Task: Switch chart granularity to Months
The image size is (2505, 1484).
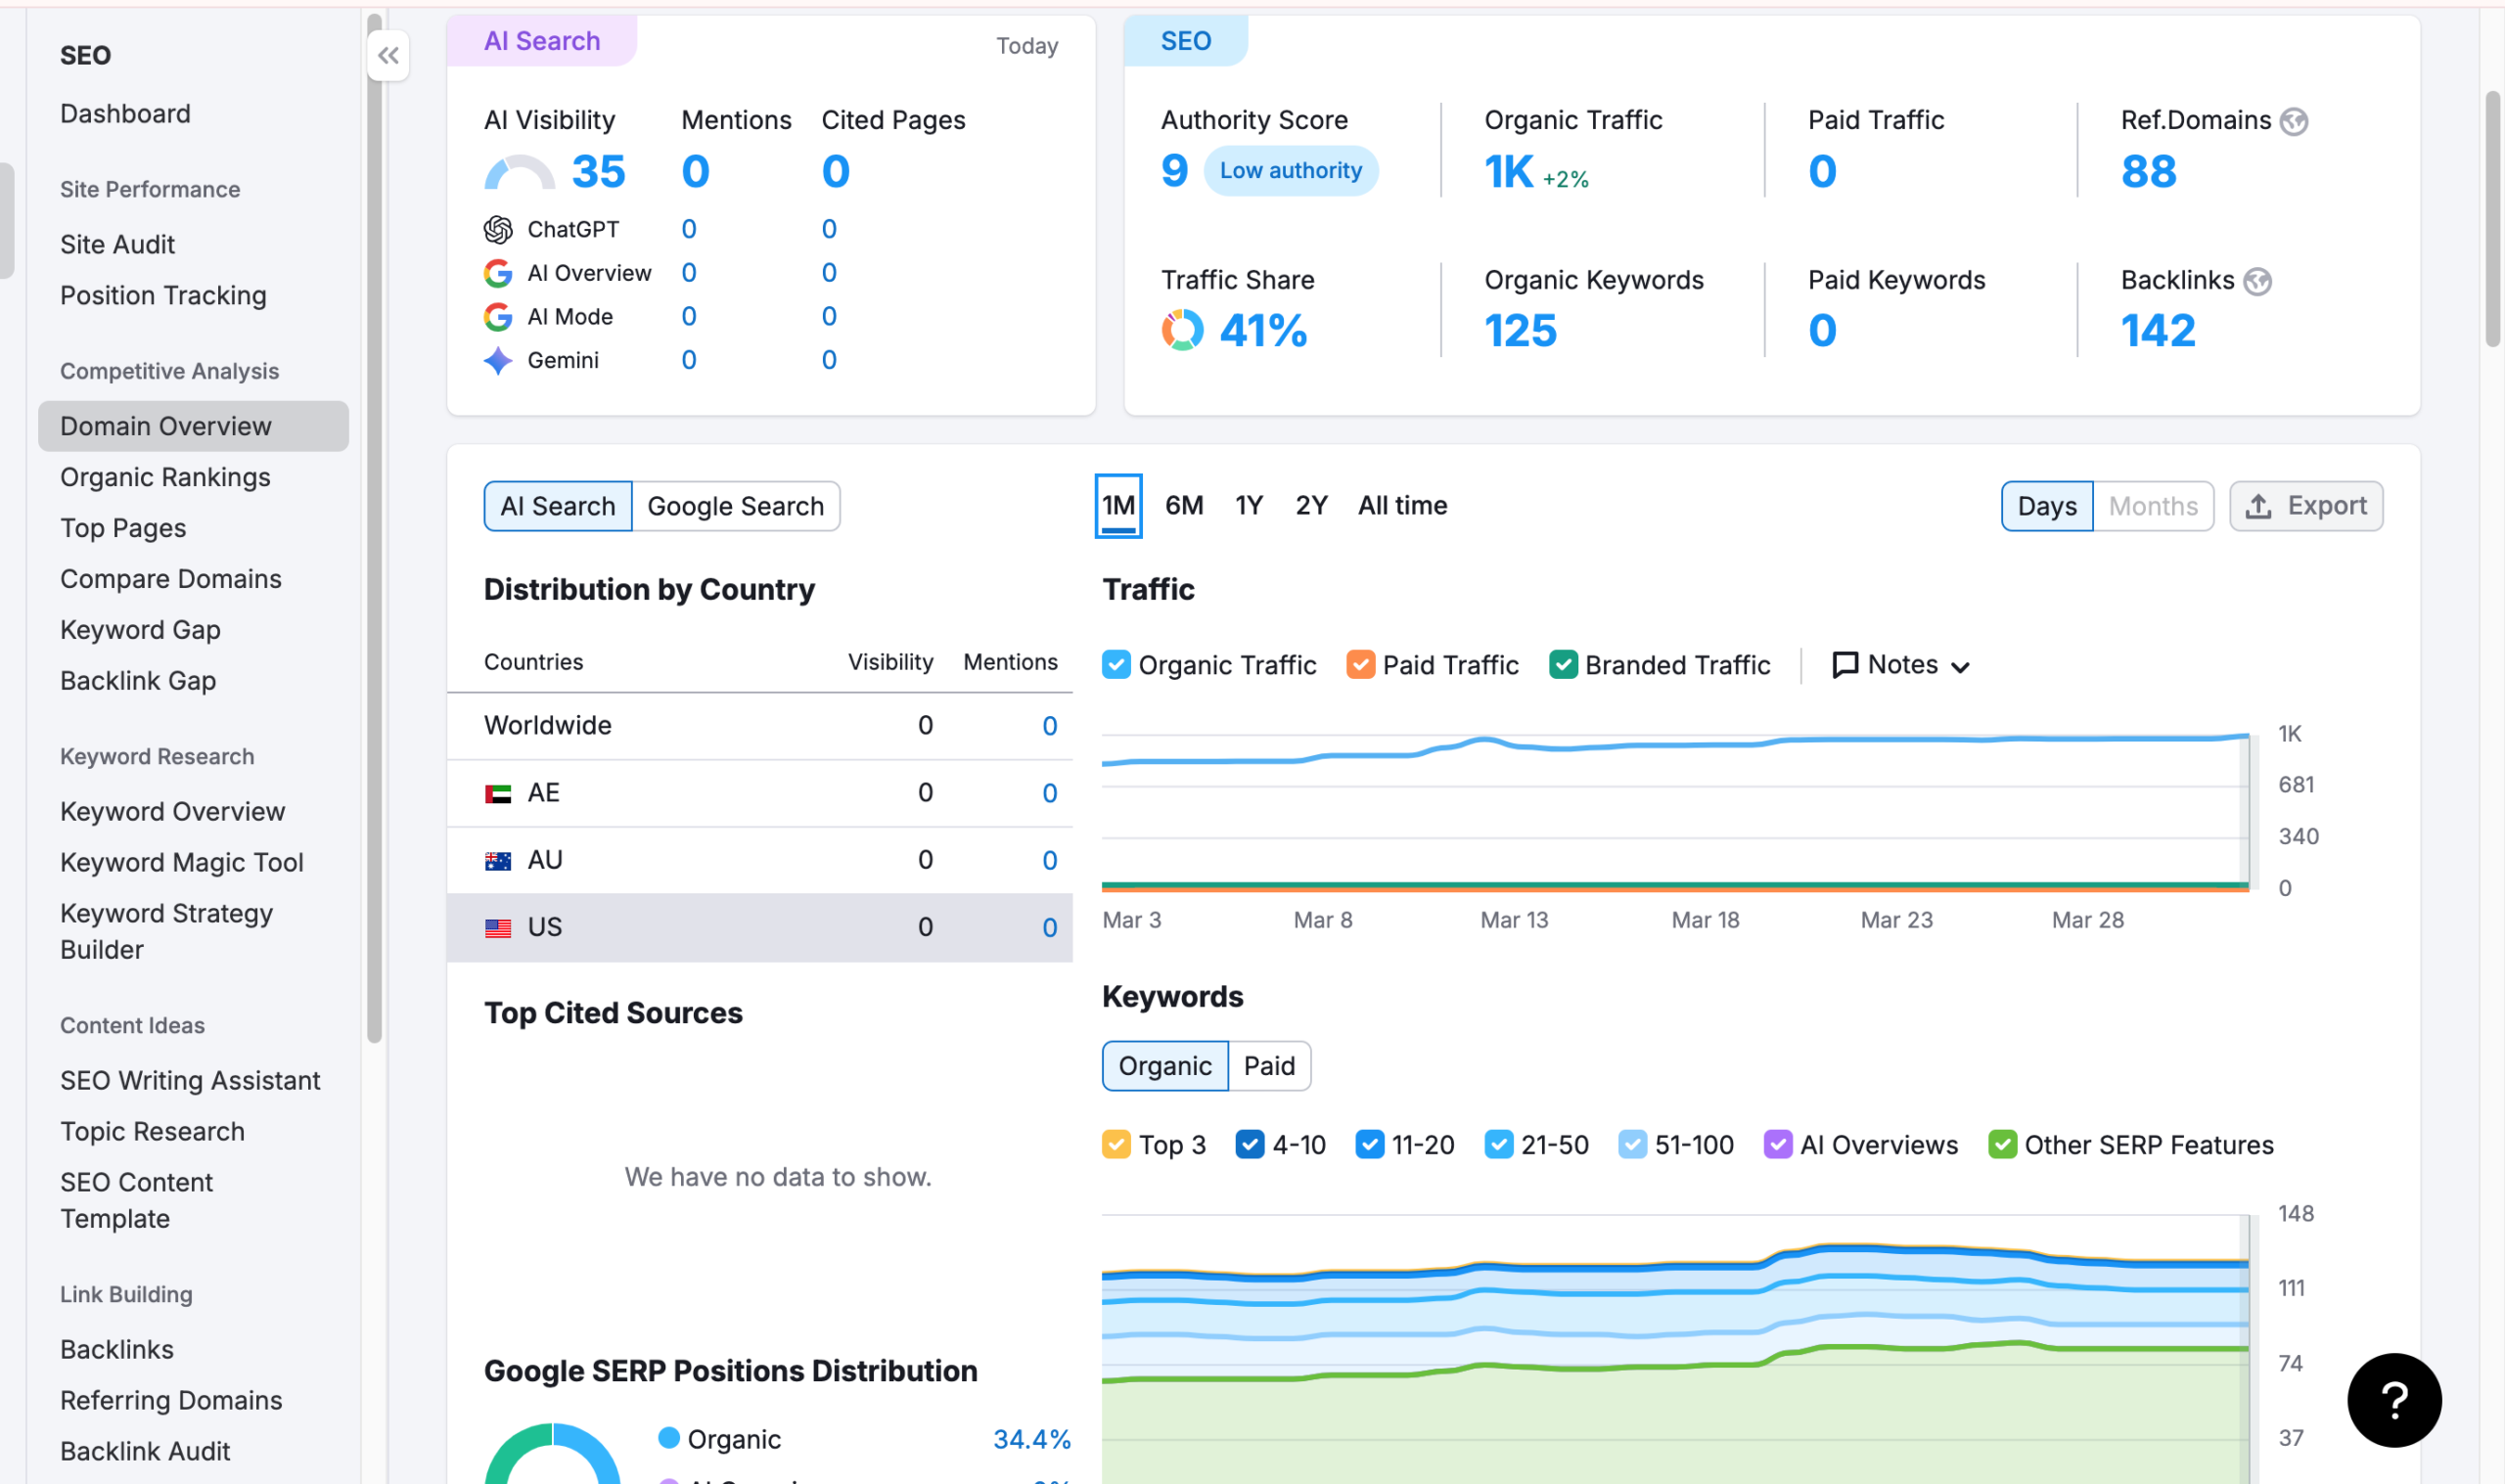Action: [x=2152, y=506]
